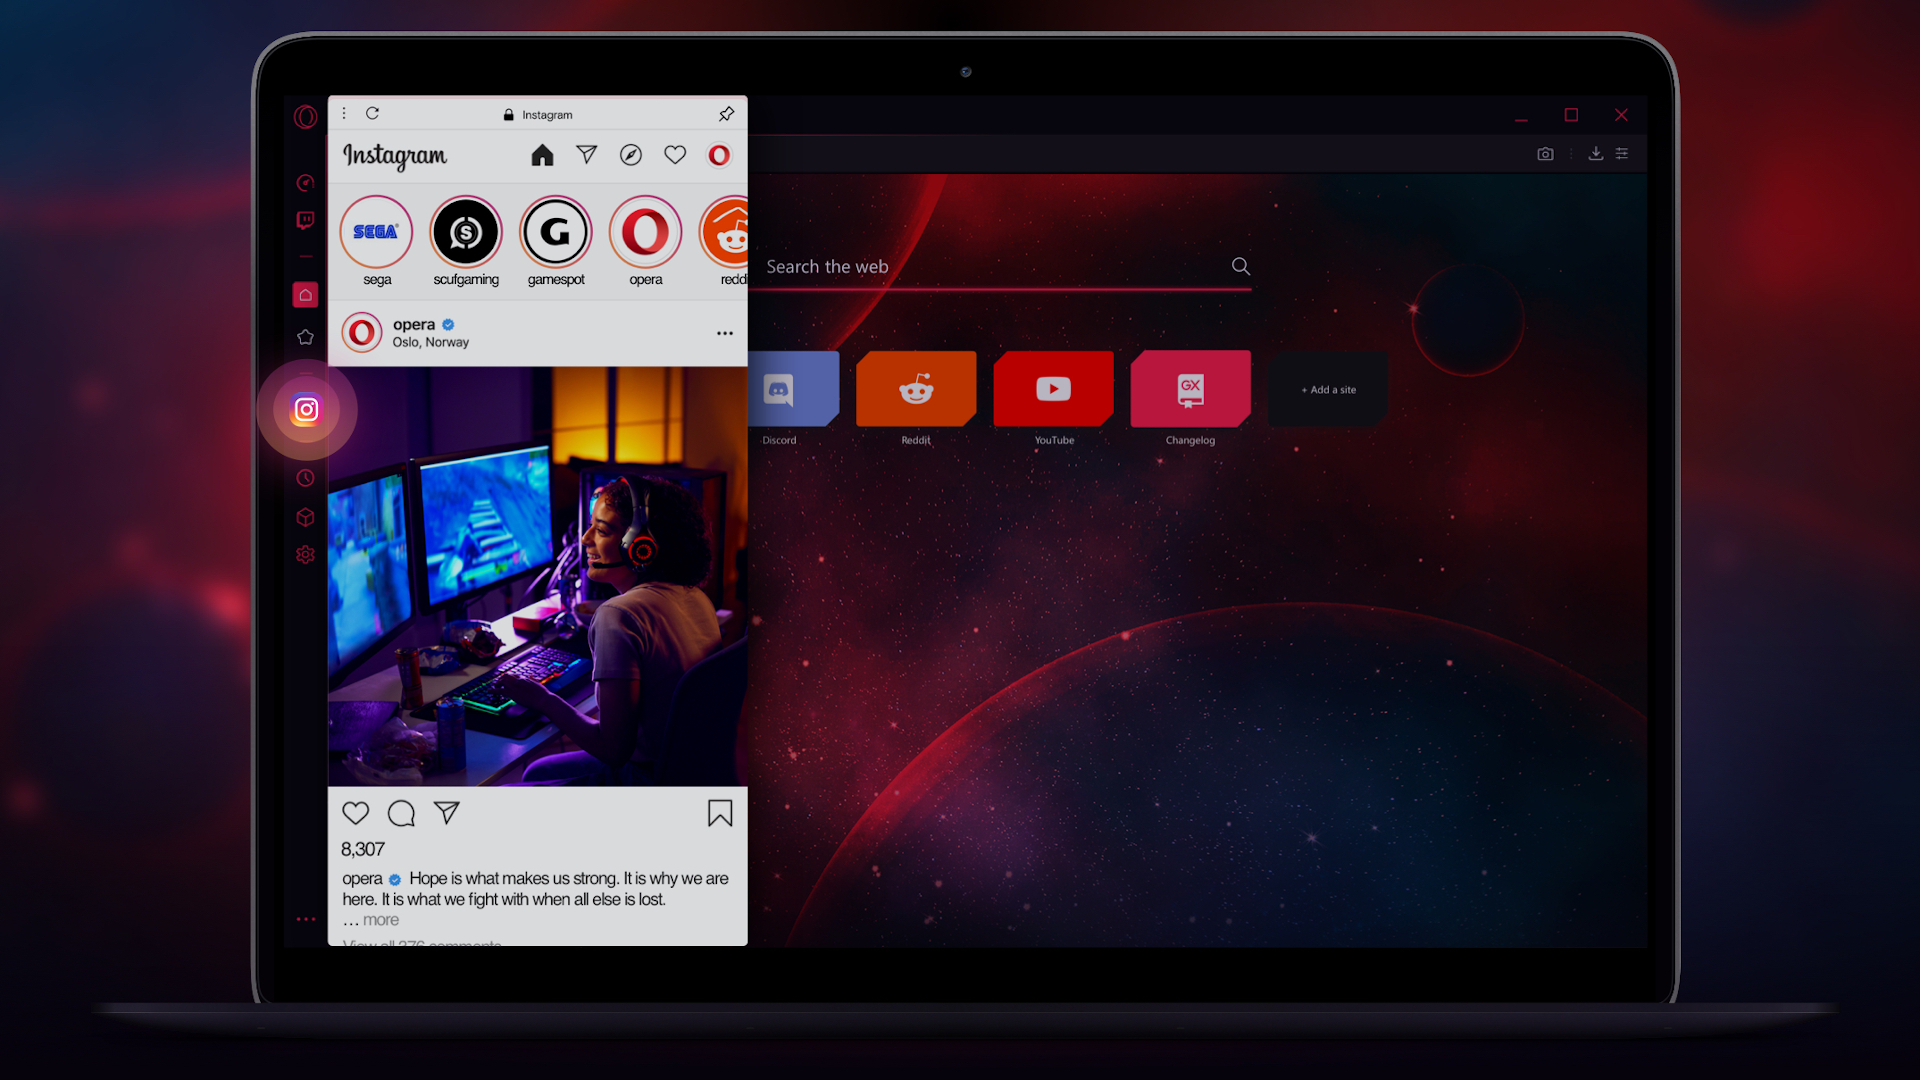
Task: Open Instagram sidebar panel
Action: click(305, 409)
